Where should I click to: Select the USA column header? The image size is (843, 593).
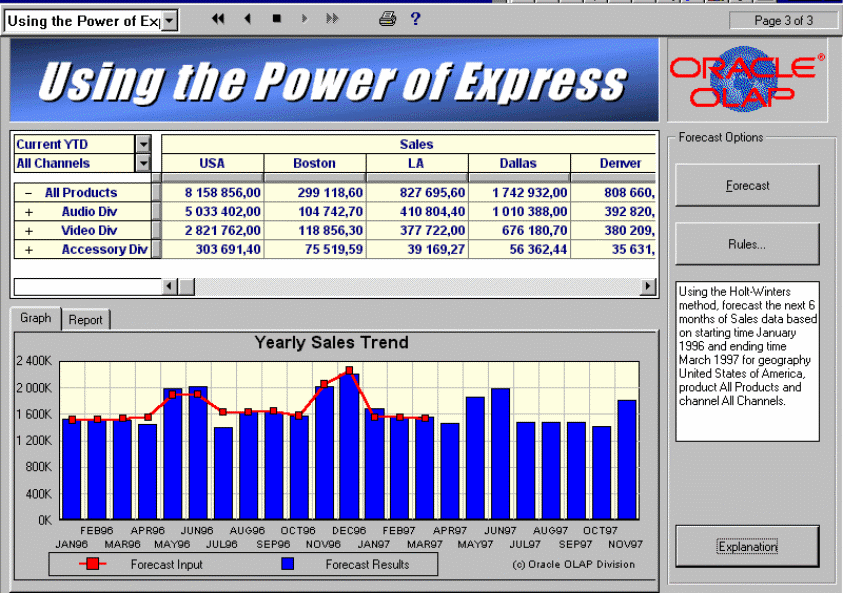click(x=212, y=163)
